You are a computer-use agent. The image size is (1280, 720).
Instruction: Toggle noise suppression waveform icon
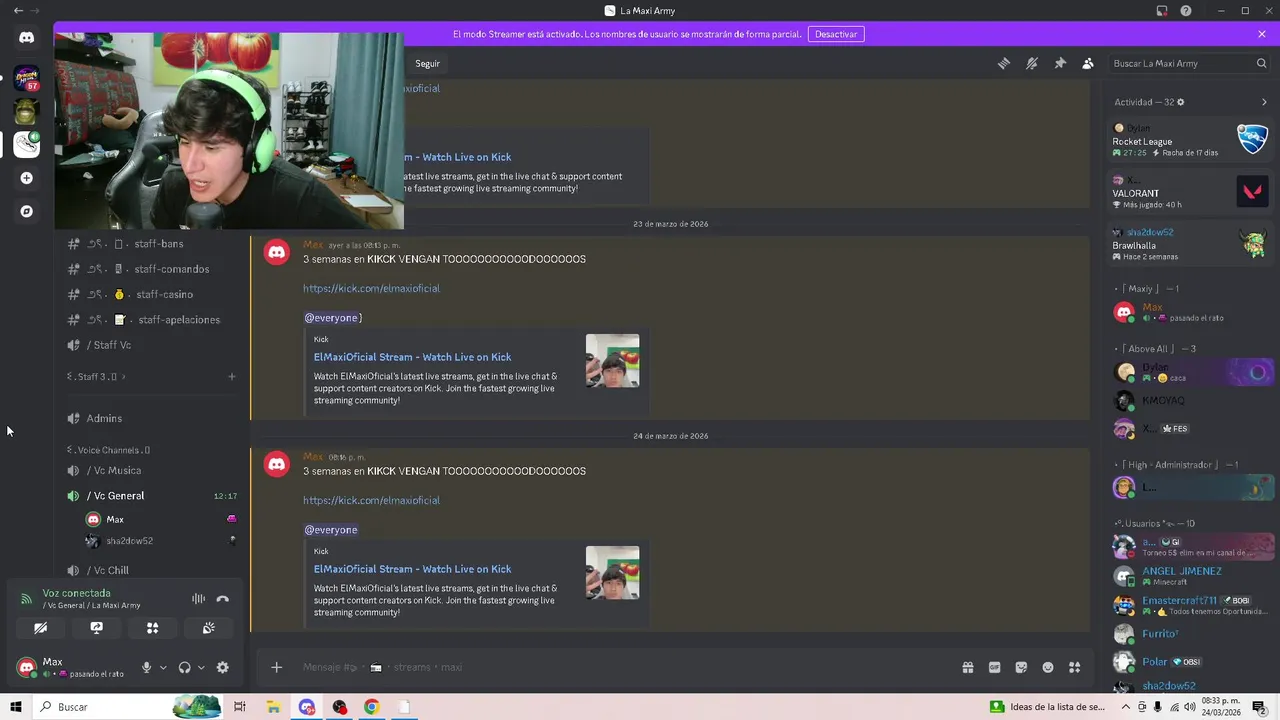tap(198, 599)
